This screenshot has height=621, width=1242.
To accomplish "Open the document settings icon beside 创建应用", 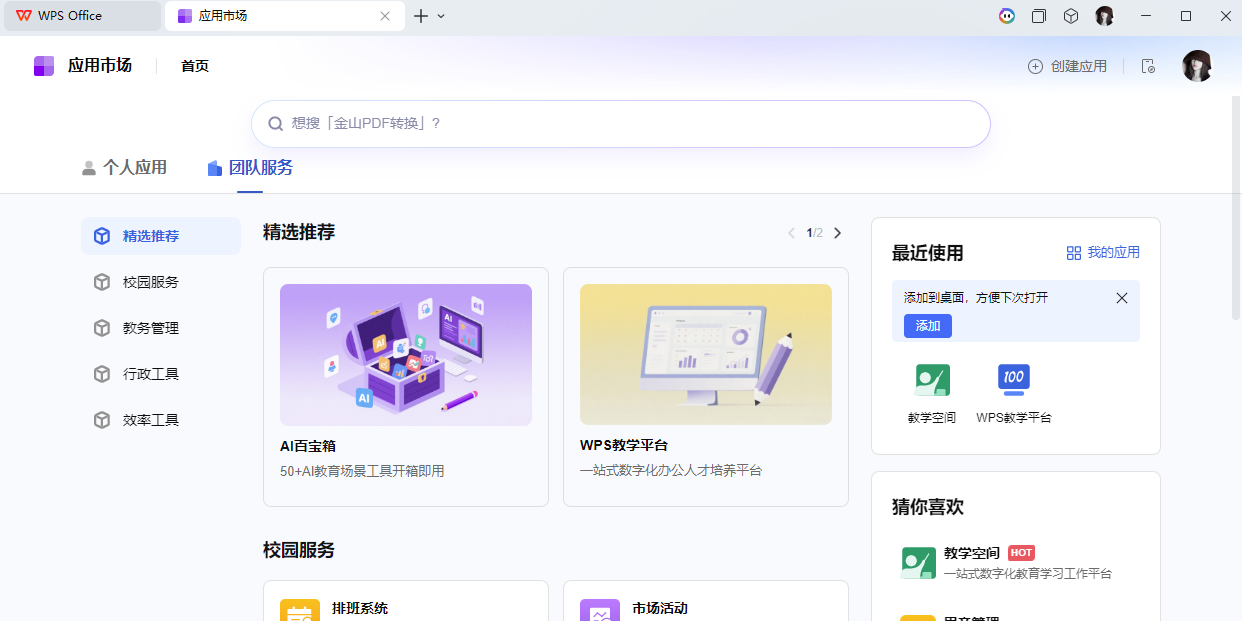I will click(1148, 66).
